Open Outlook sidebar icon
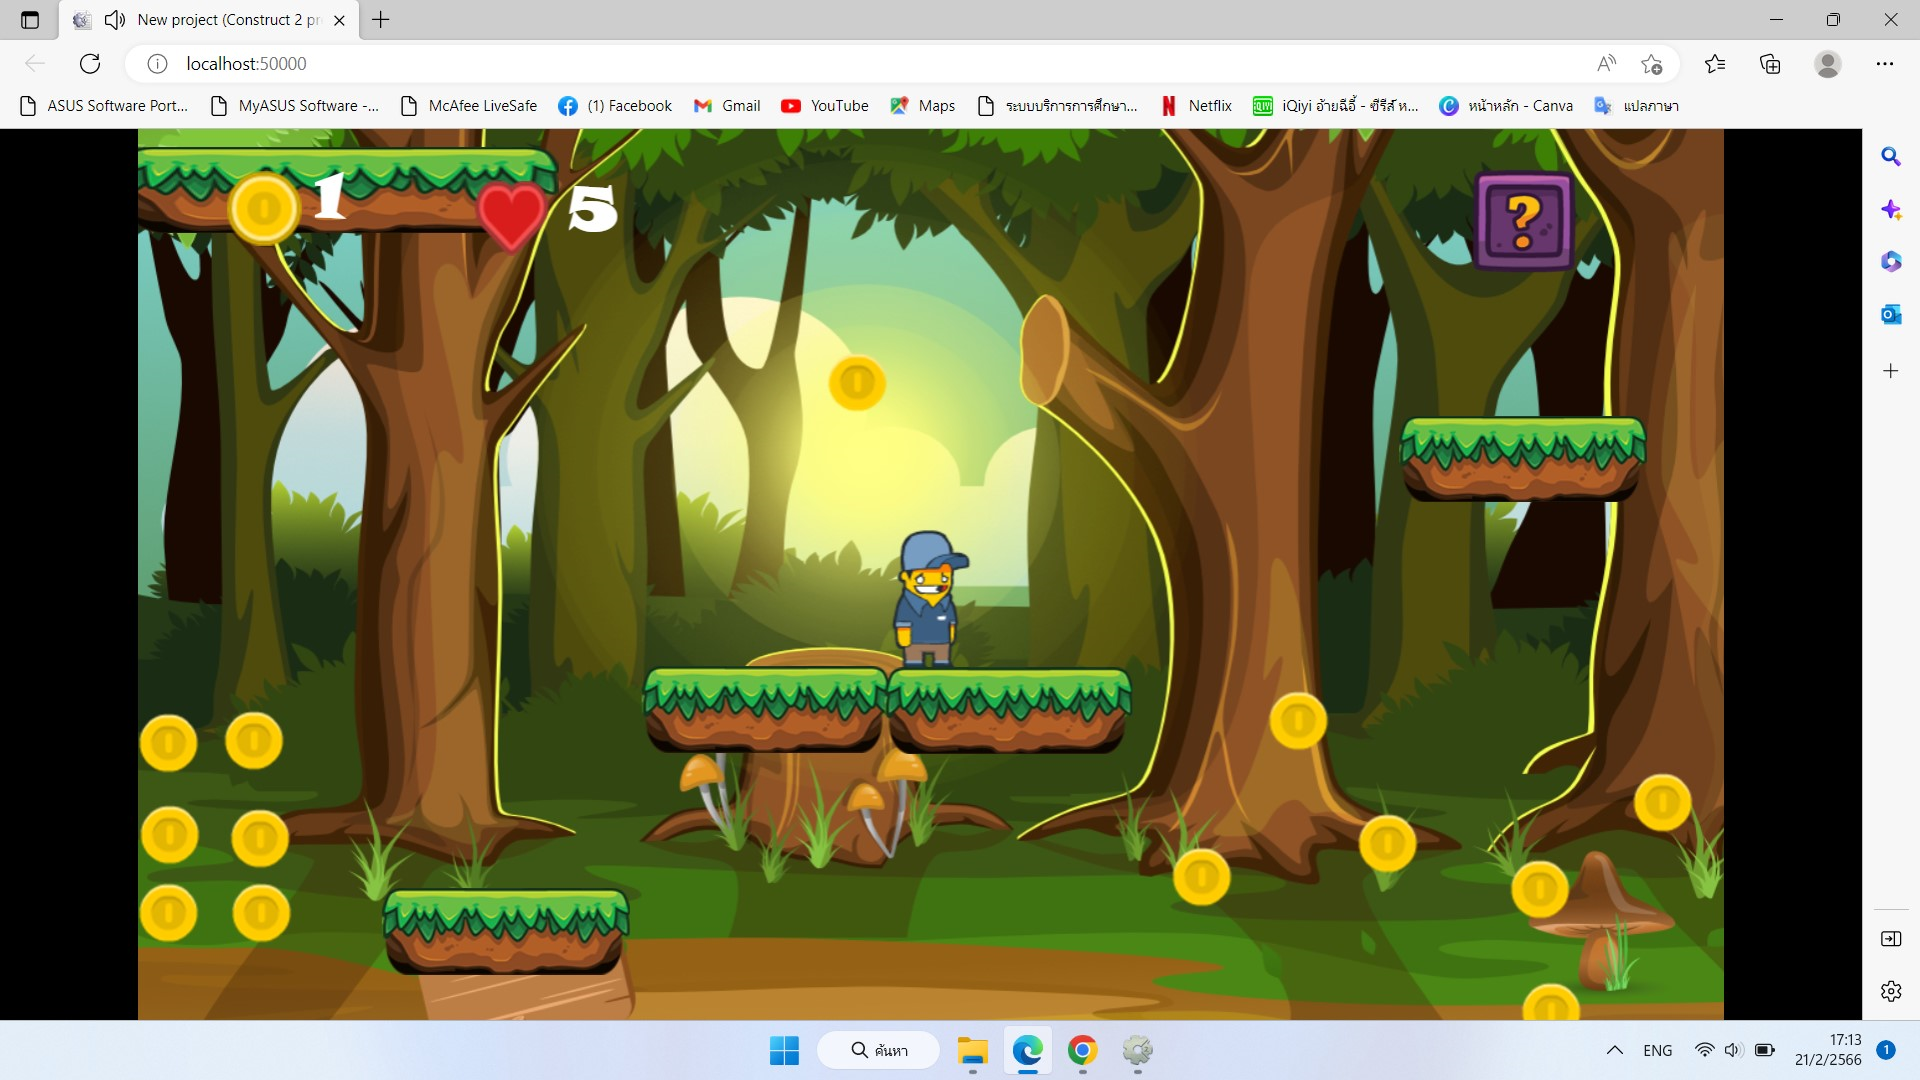 coord(1890,315)
